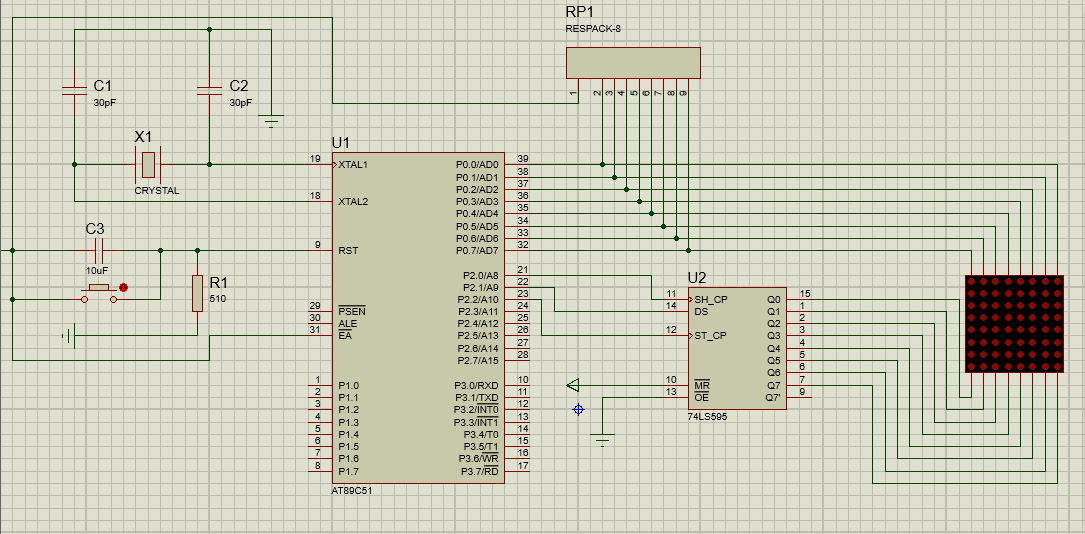Click pin 1 of the RP1 resistor pack
1085x534 pixels.
(573, 92)
